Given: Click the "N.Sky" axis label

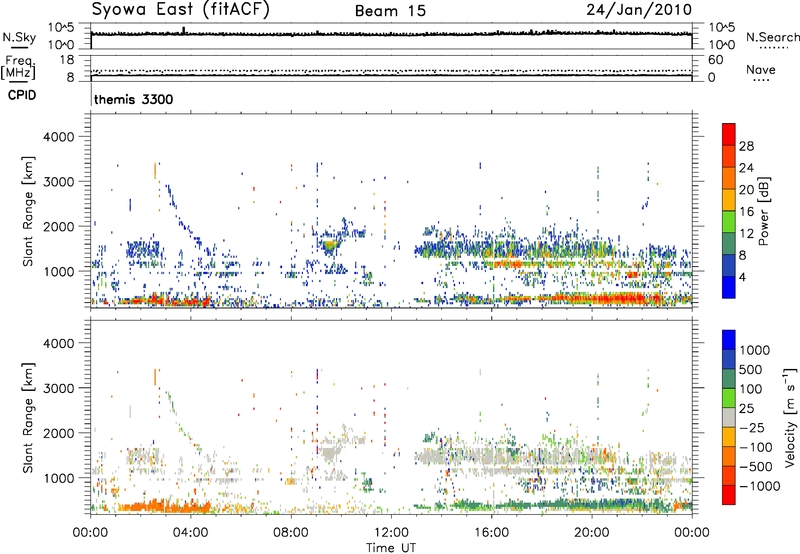Looking at the screenshot, I should (19, 37).
